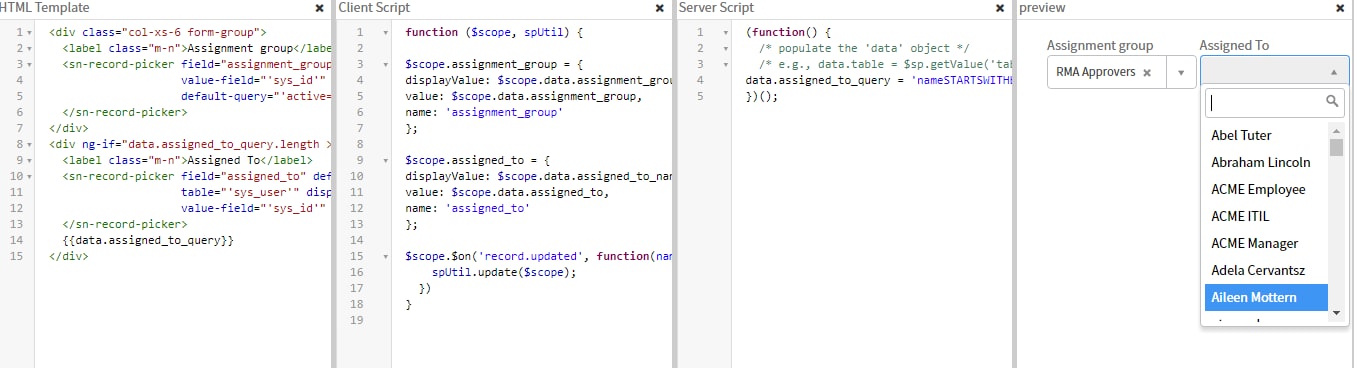Choose ACME ITIL in the user list
Viewport: 1354px width, 368px height.
click(1265, 216)
